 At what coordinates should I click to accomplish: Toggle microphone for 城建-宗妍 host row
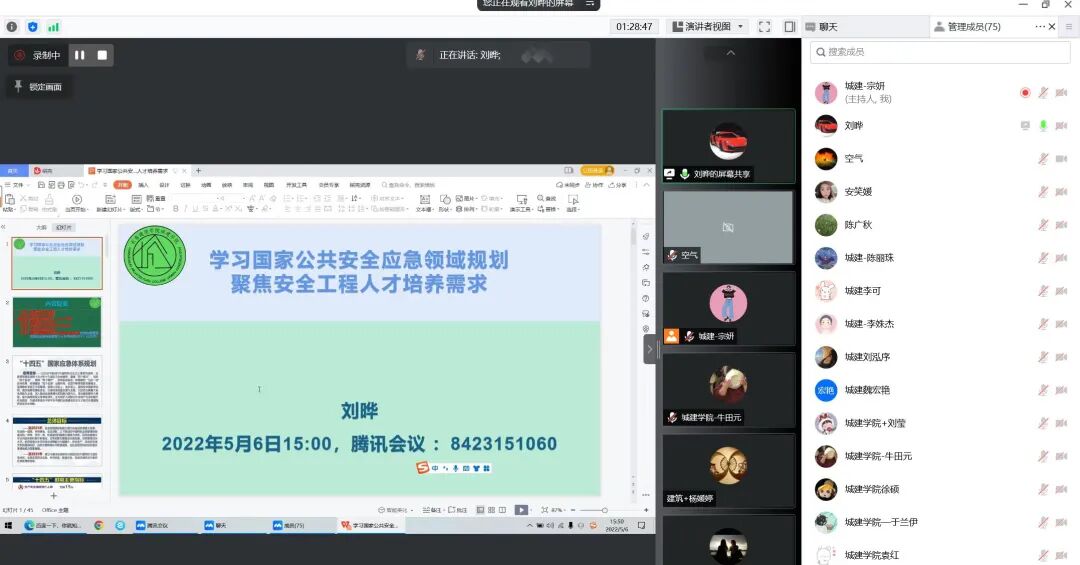1043,92
